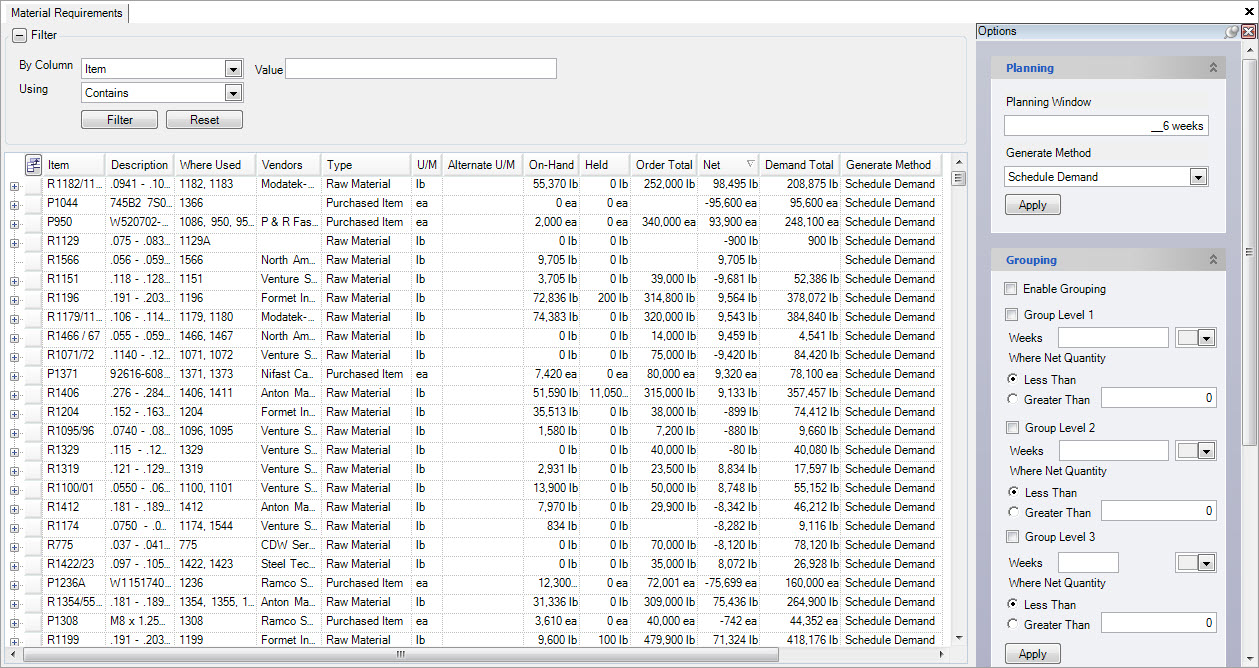Check the Group Level 2 box
The height and width of the screenshot is (668, 1259).
[1011, 428]
